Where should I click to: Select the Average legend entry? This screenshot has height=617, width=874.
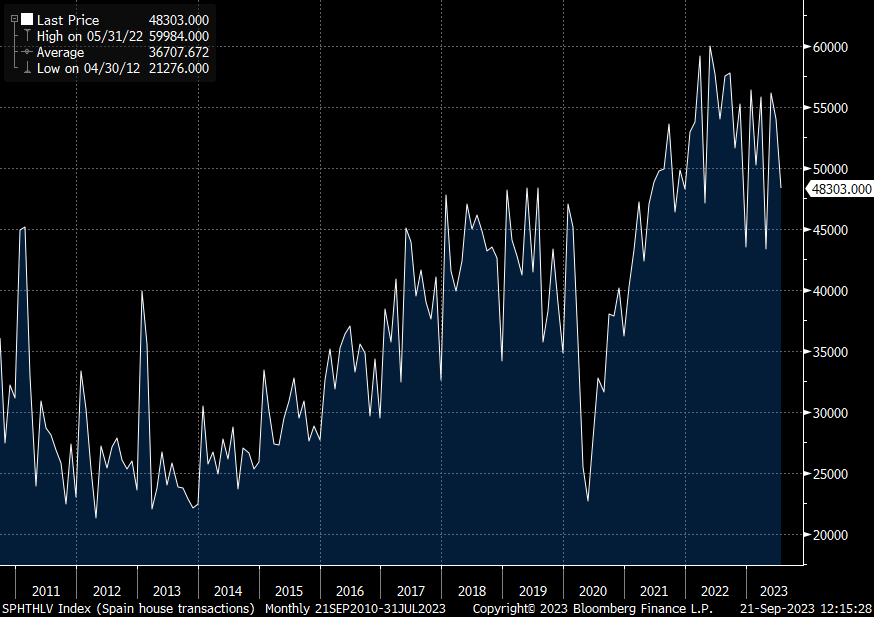click(61, 52)
